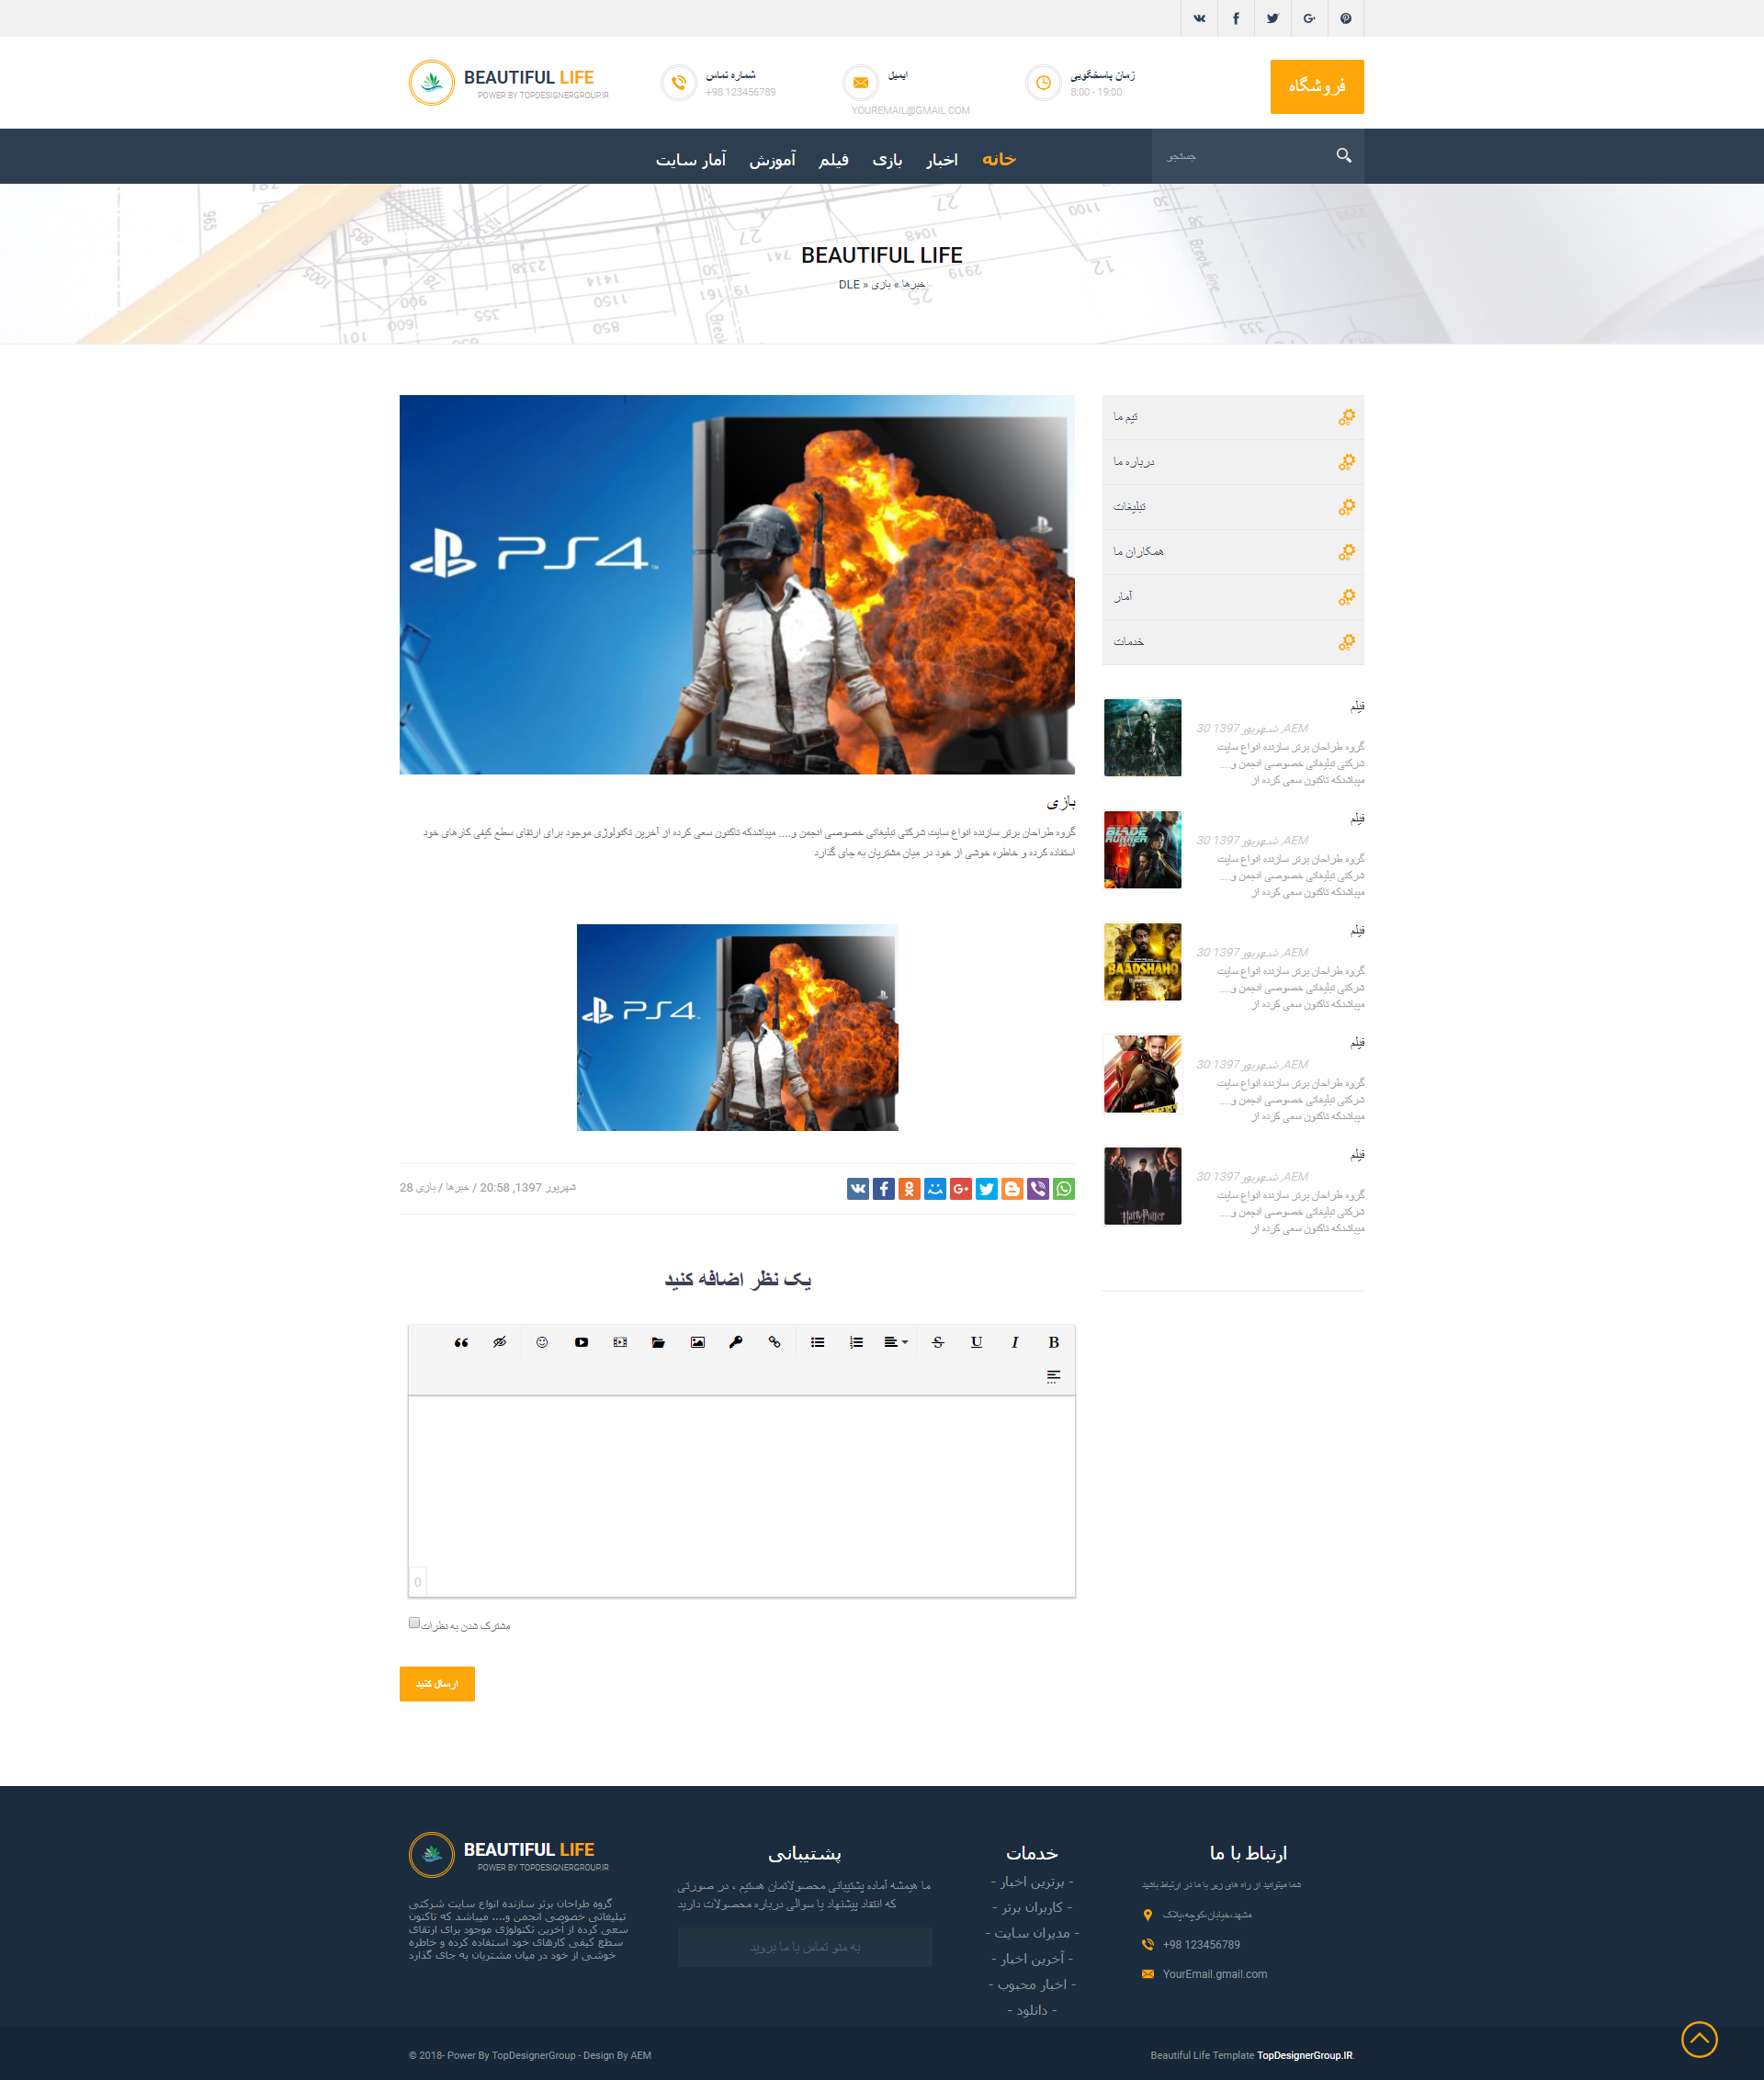This screenshot has width=1764, height=2080.
Task: Open the text alignment dropdown in editor
Action: tap(895, 1342)
